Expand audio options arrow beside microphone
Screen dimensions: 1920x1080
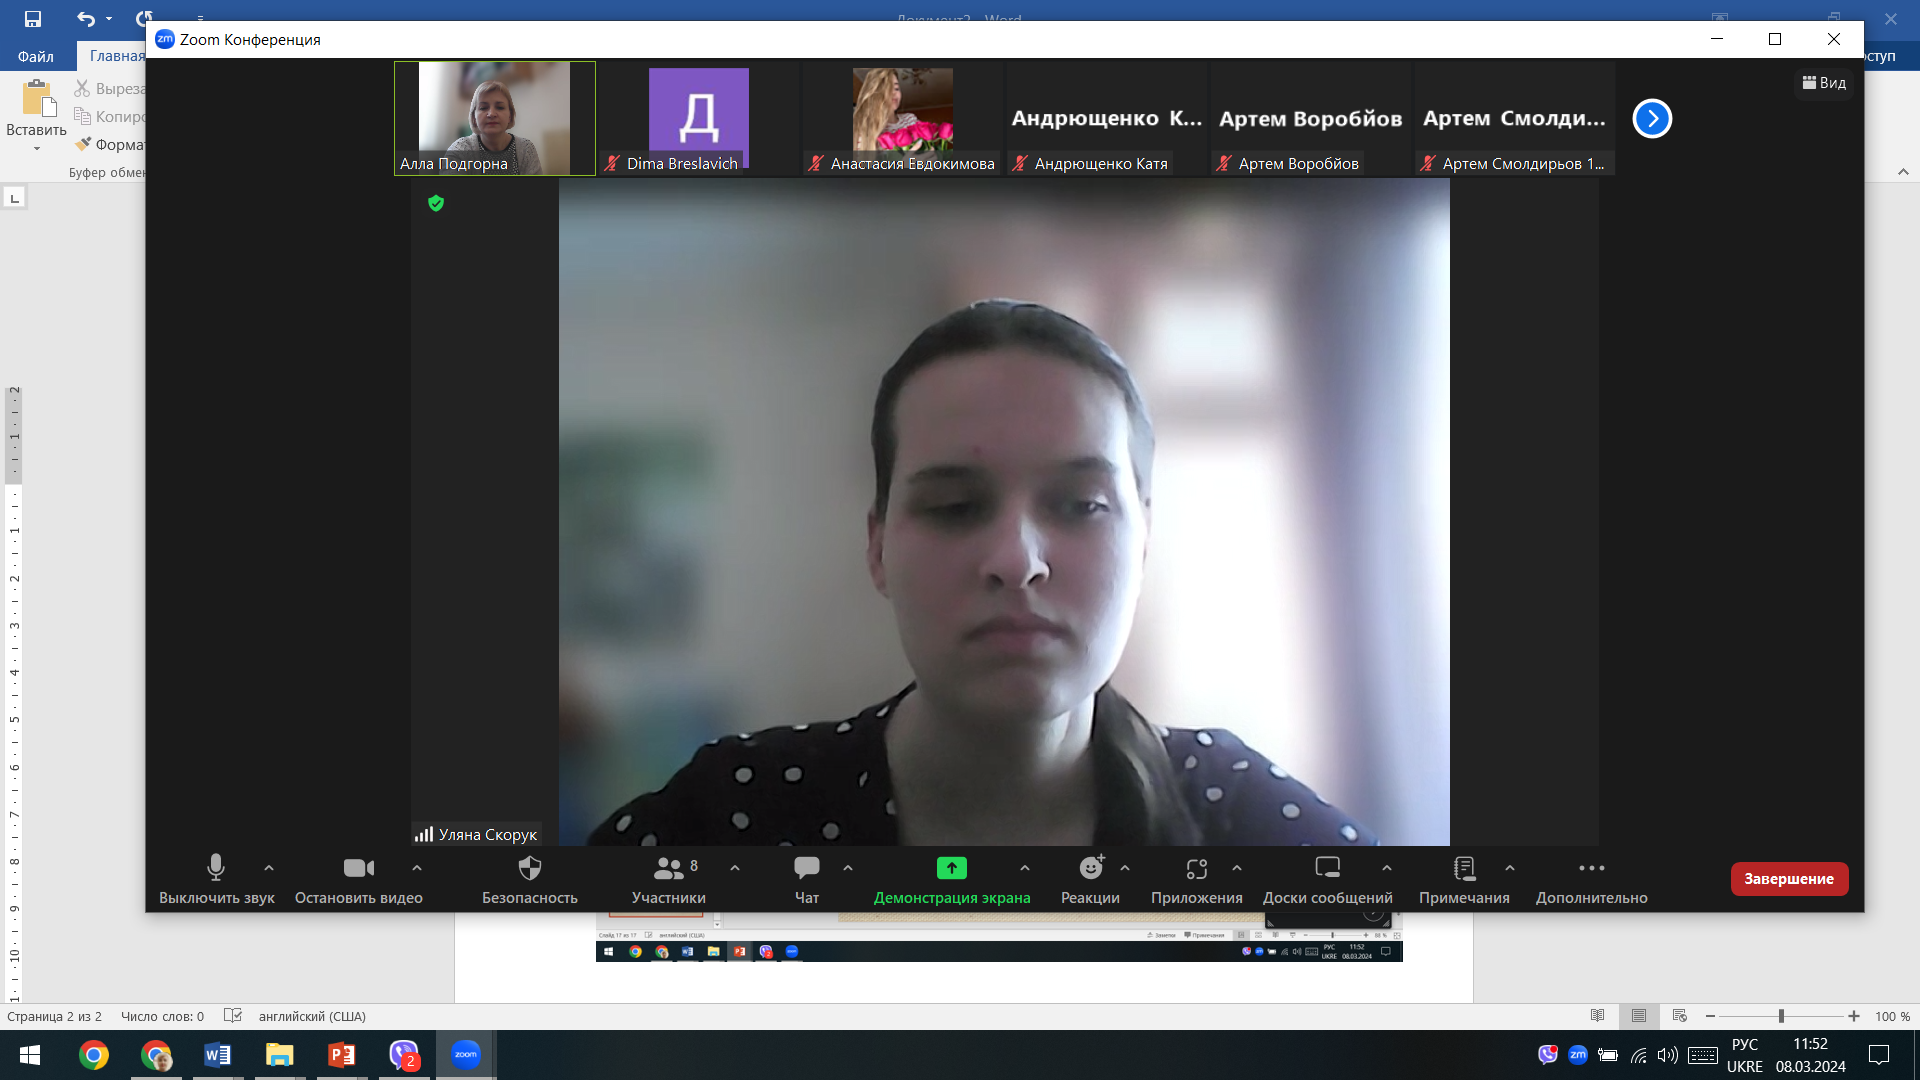(x=269, y=868)
